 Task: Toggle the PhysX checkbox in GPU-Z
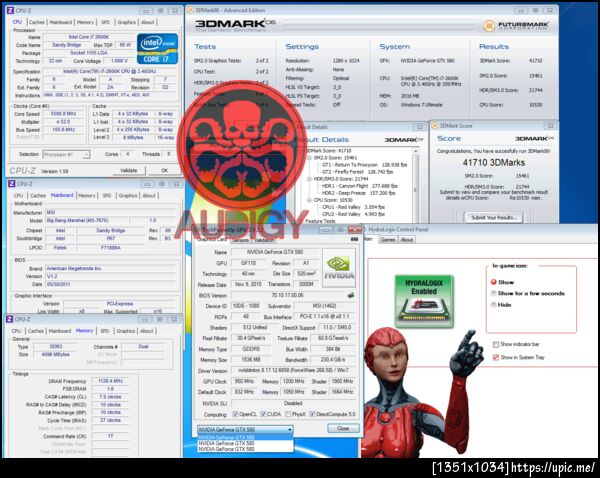point(288,414)
